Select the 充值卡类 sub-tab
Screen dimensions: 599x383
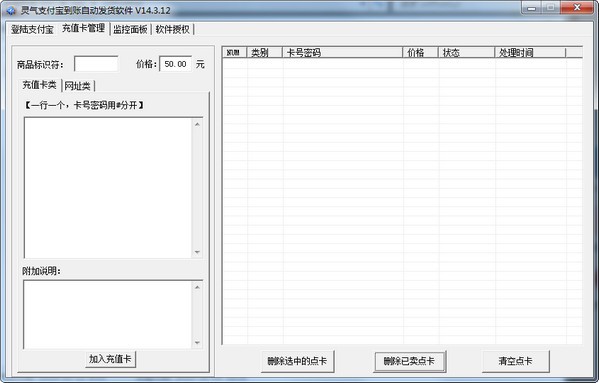point(39,85)
